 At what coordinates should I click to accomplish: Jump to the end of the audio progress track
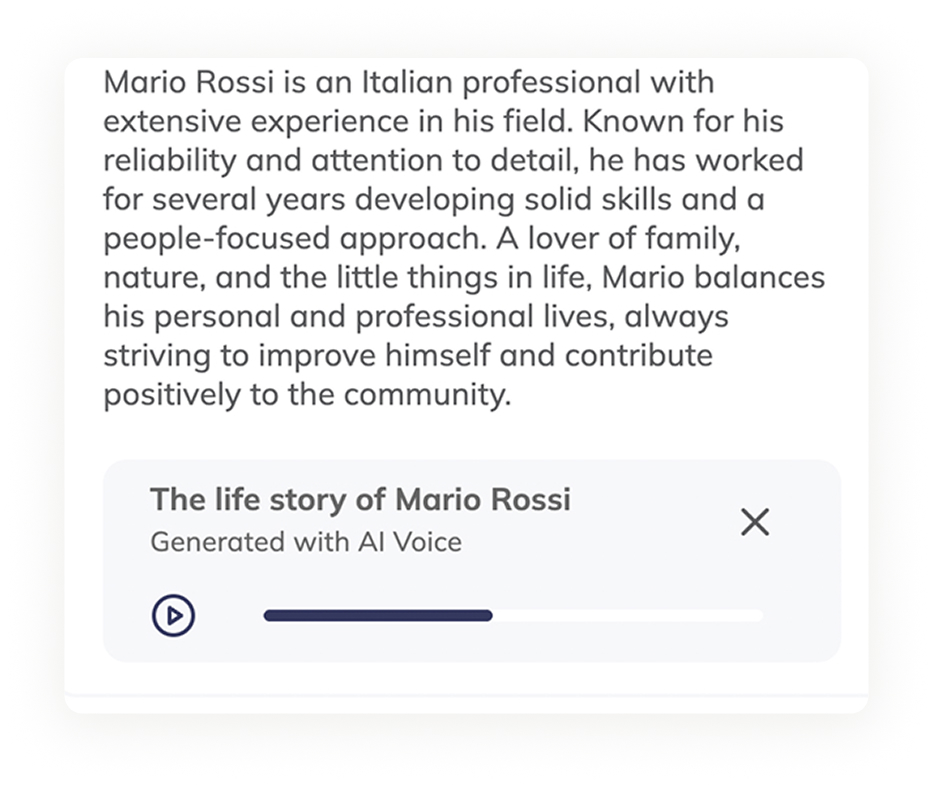[x=759, y=616]
